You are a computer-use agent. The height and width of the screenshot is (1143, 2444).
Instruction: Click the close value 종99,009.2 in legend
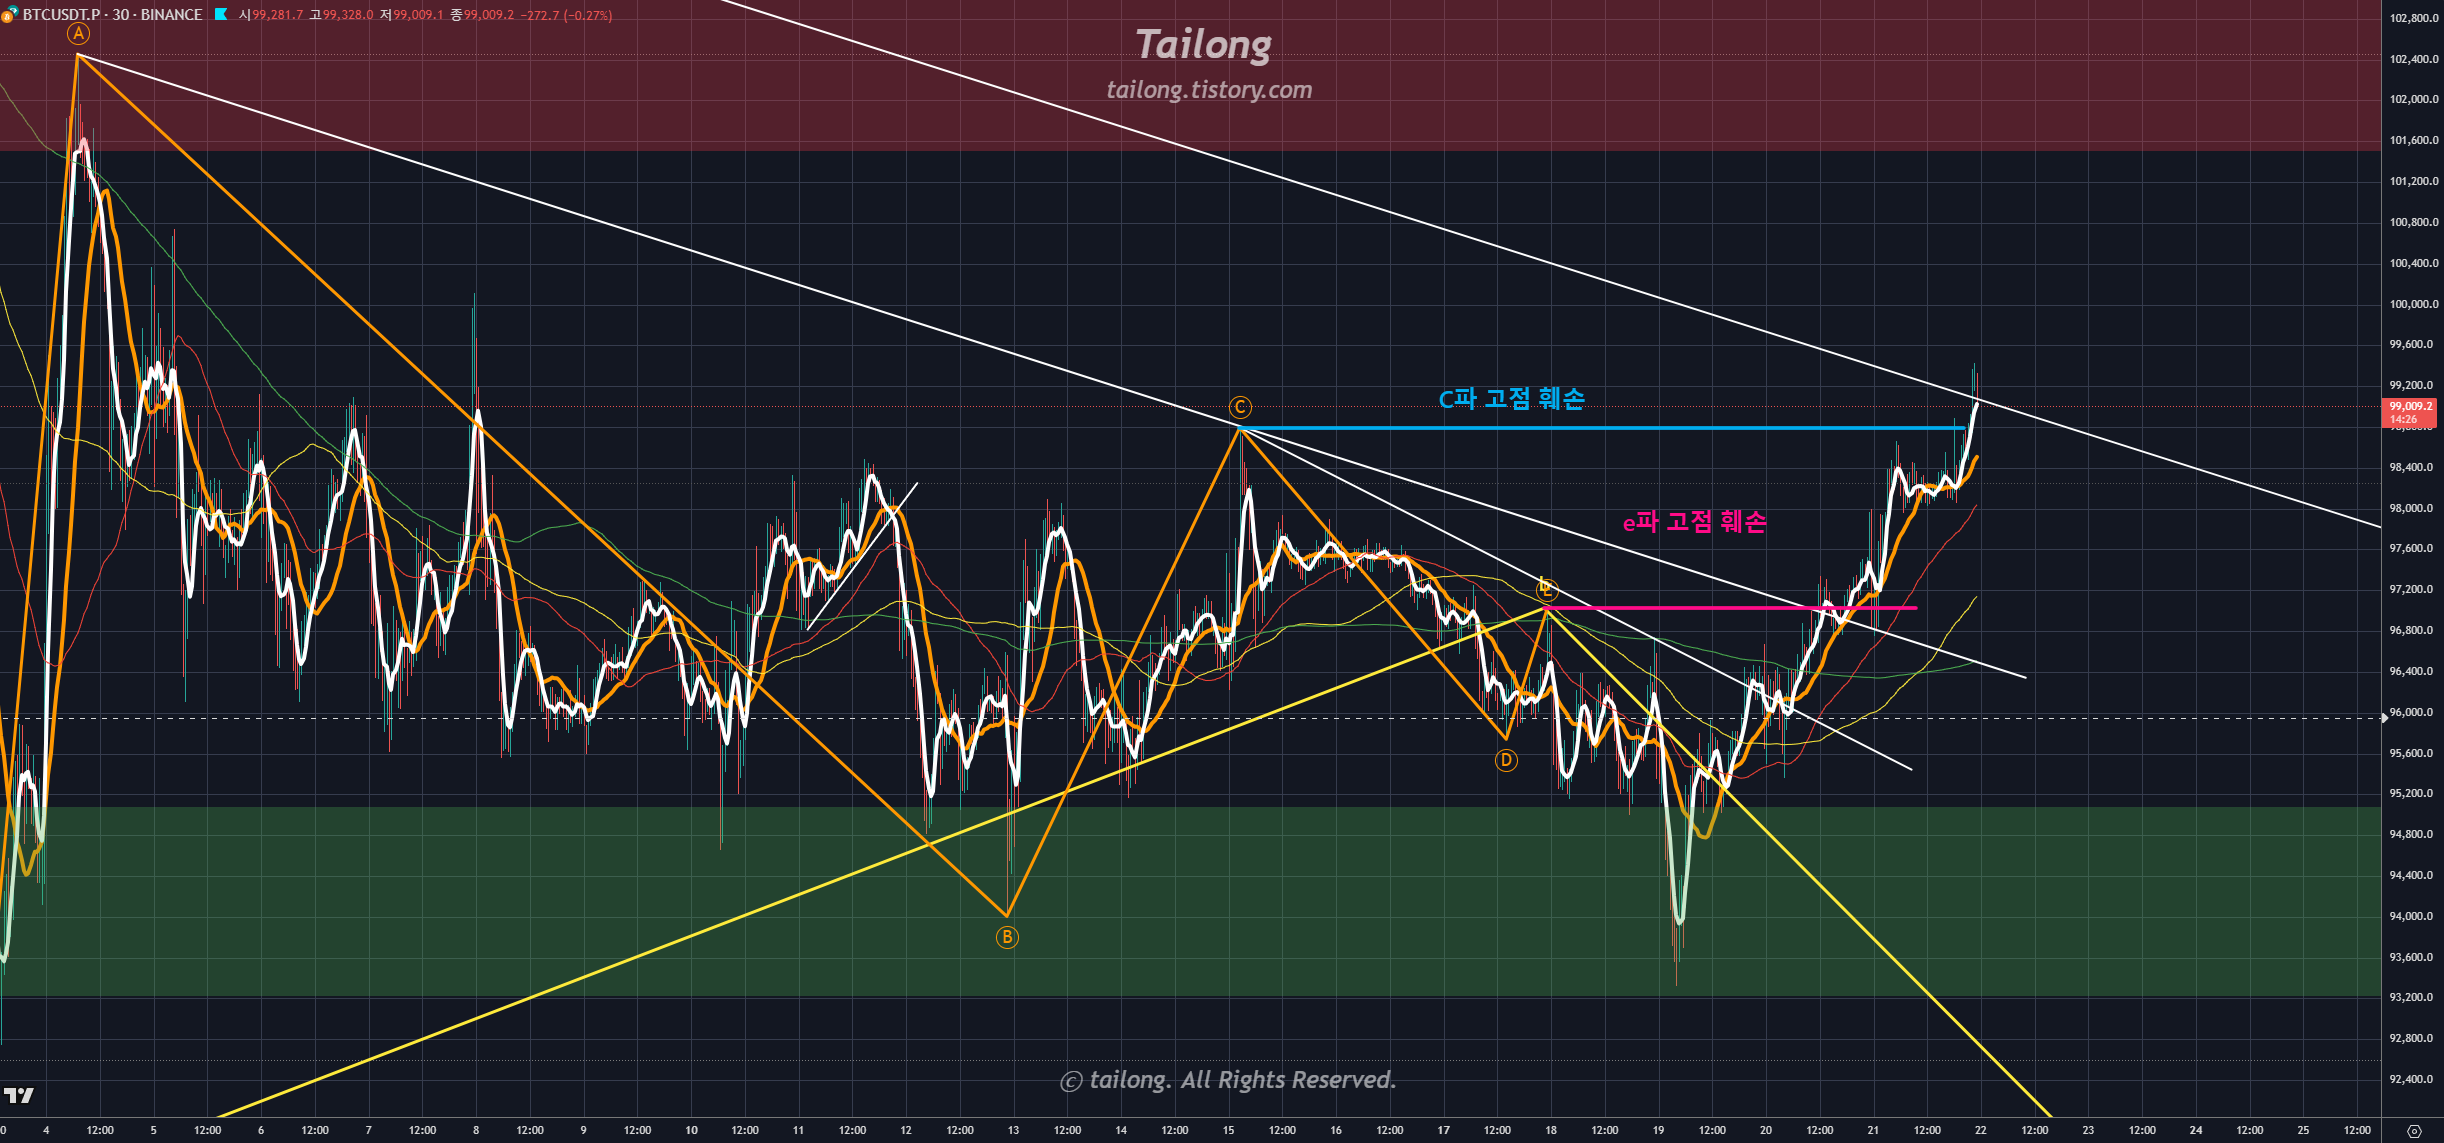pos(482,15)
